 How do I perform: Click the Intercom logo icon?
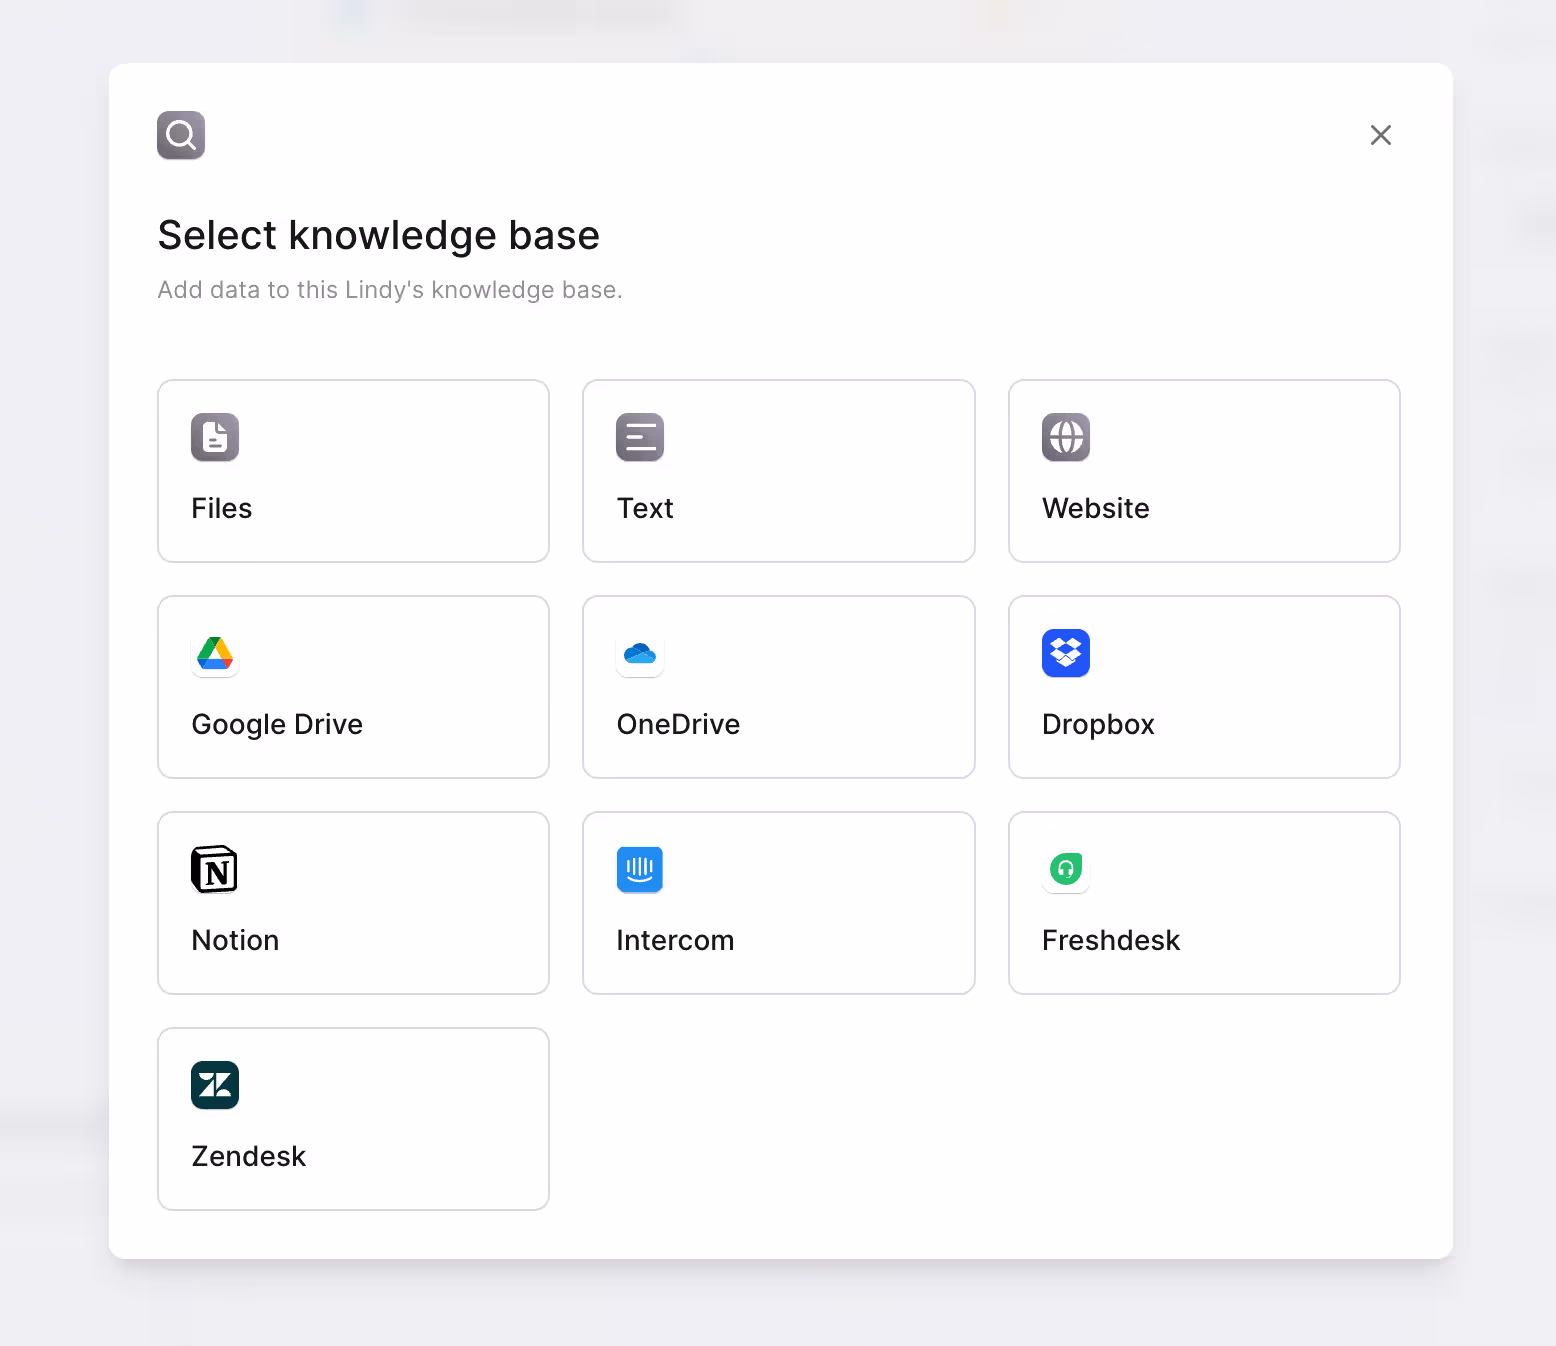click(640, 869)
